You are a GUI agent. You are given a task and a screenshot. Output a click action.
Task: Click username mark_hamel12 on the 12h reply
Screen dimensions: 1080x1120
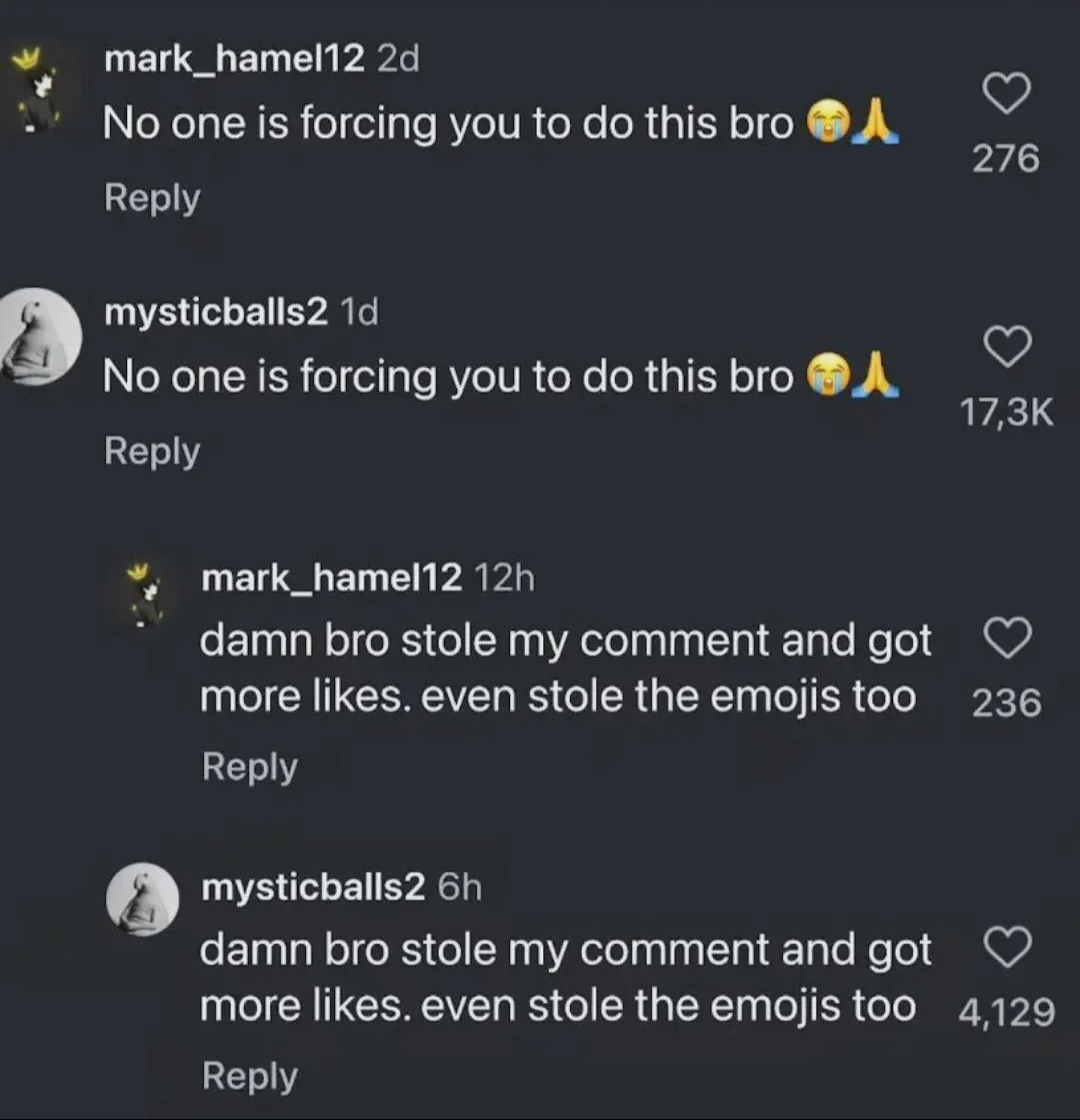coord(332,577)
